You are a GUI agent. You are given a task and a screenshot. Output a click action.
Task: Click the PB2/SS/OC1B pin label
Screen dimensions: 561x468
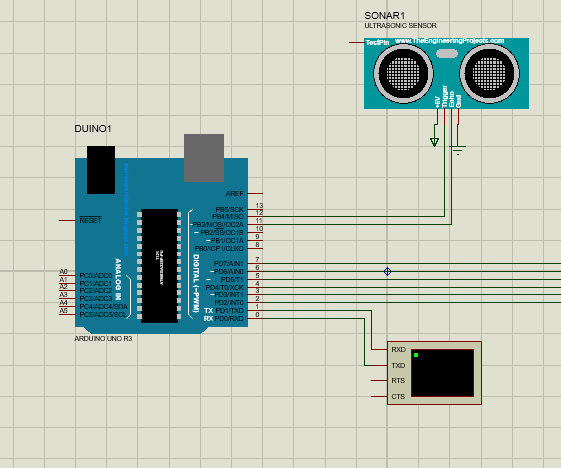(222, 233)
